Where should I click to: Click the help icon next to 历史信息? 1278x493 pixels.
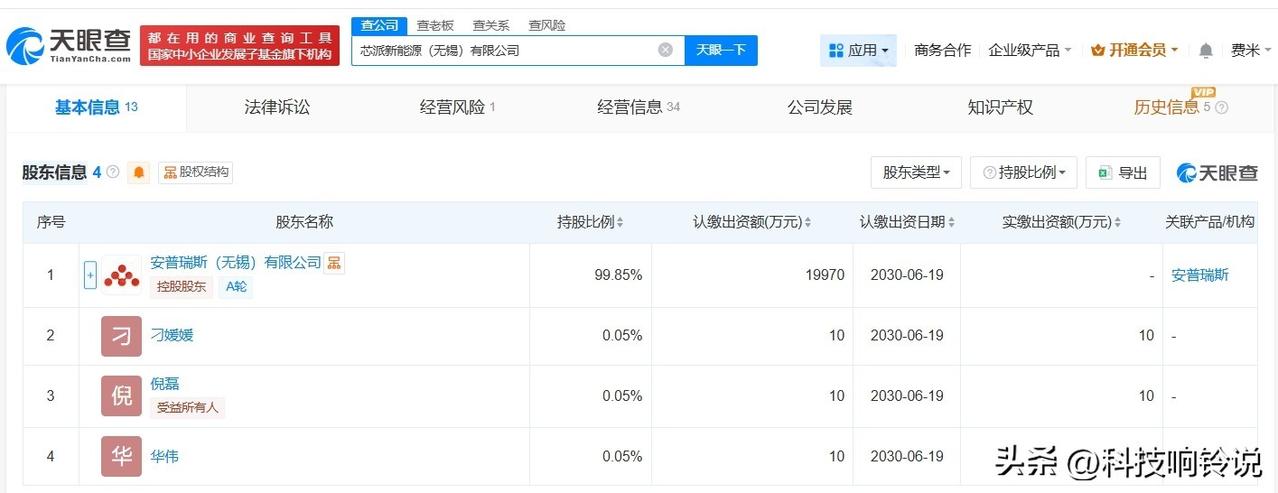point(1221,108)
